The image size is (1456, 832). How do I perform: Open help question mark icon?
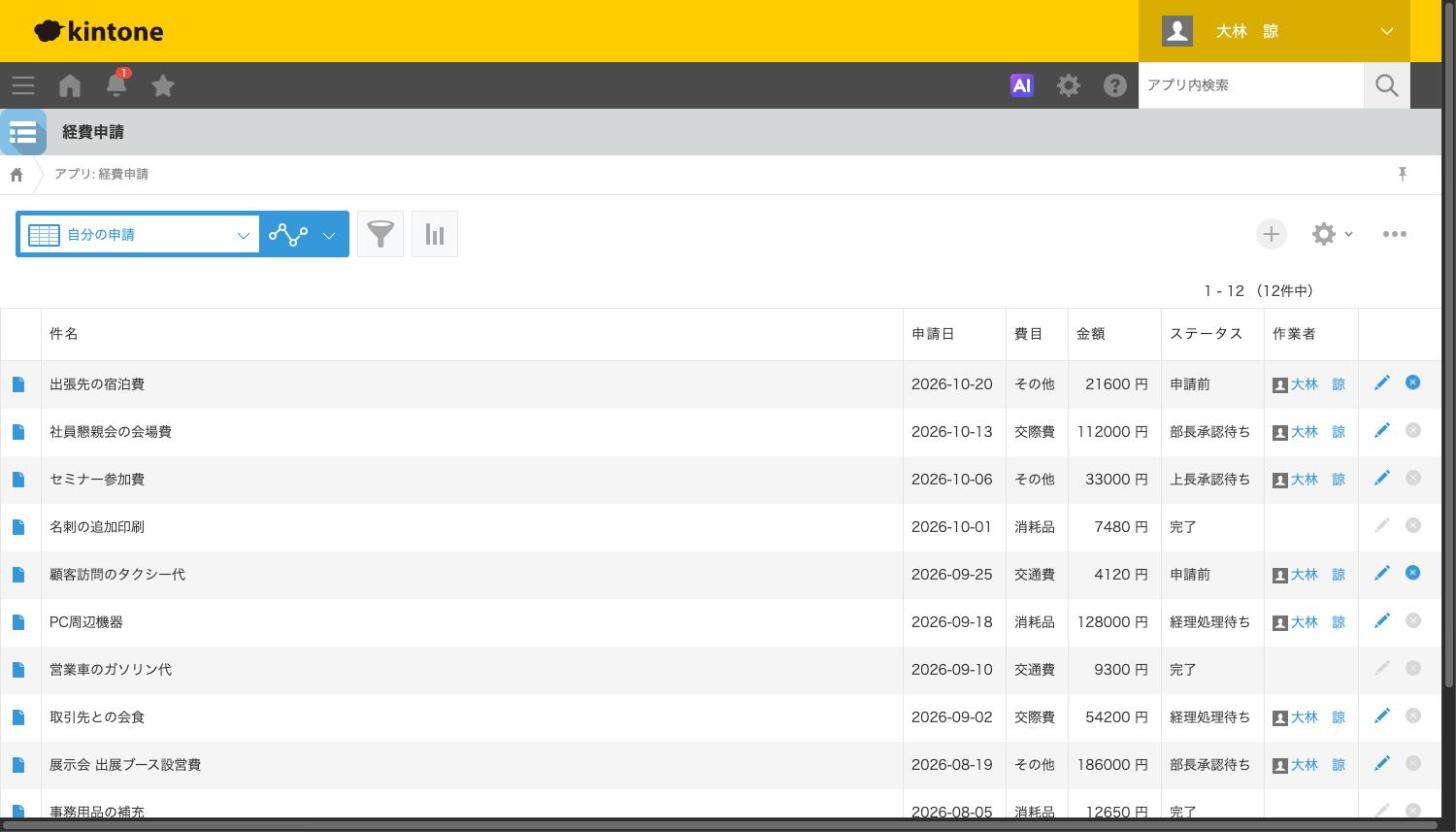point(1114,86)
